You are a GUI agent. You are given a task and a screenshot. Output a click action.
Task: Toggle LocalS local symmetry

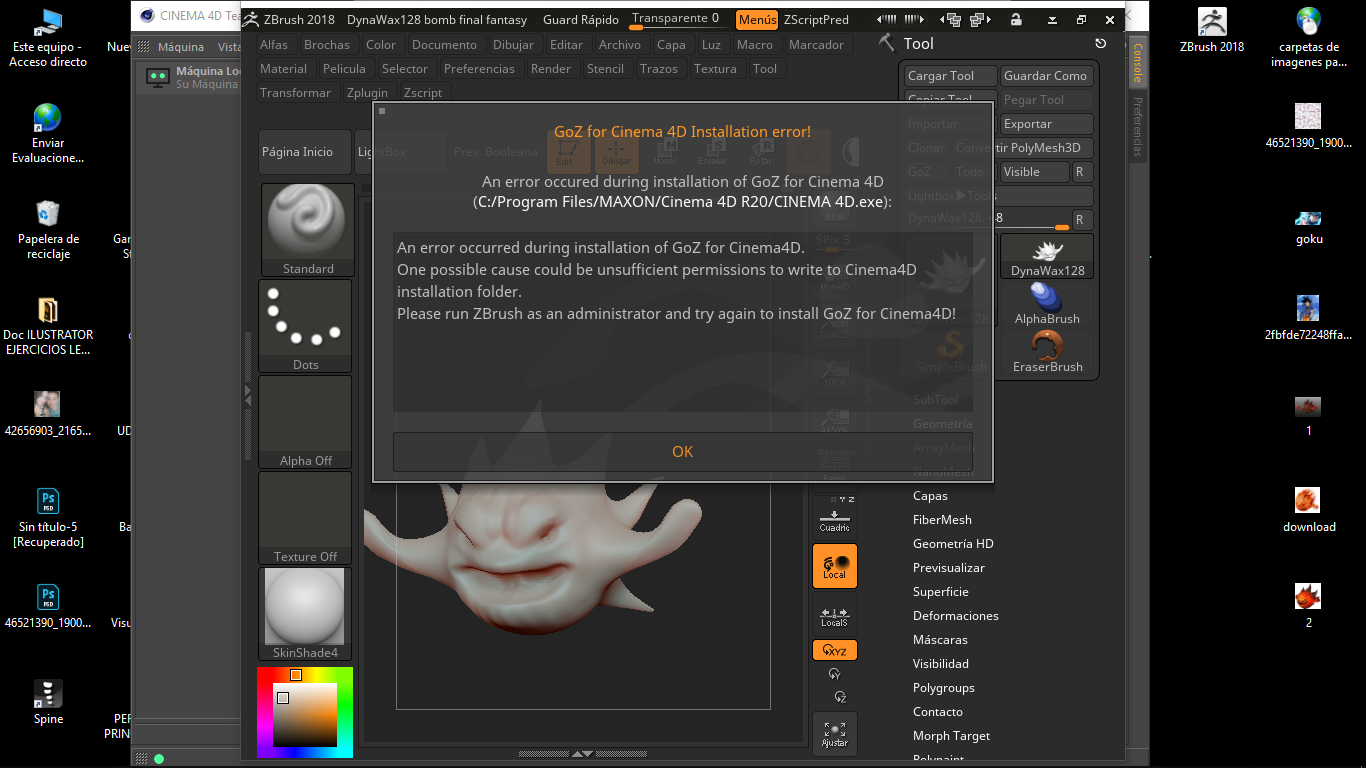835,614
